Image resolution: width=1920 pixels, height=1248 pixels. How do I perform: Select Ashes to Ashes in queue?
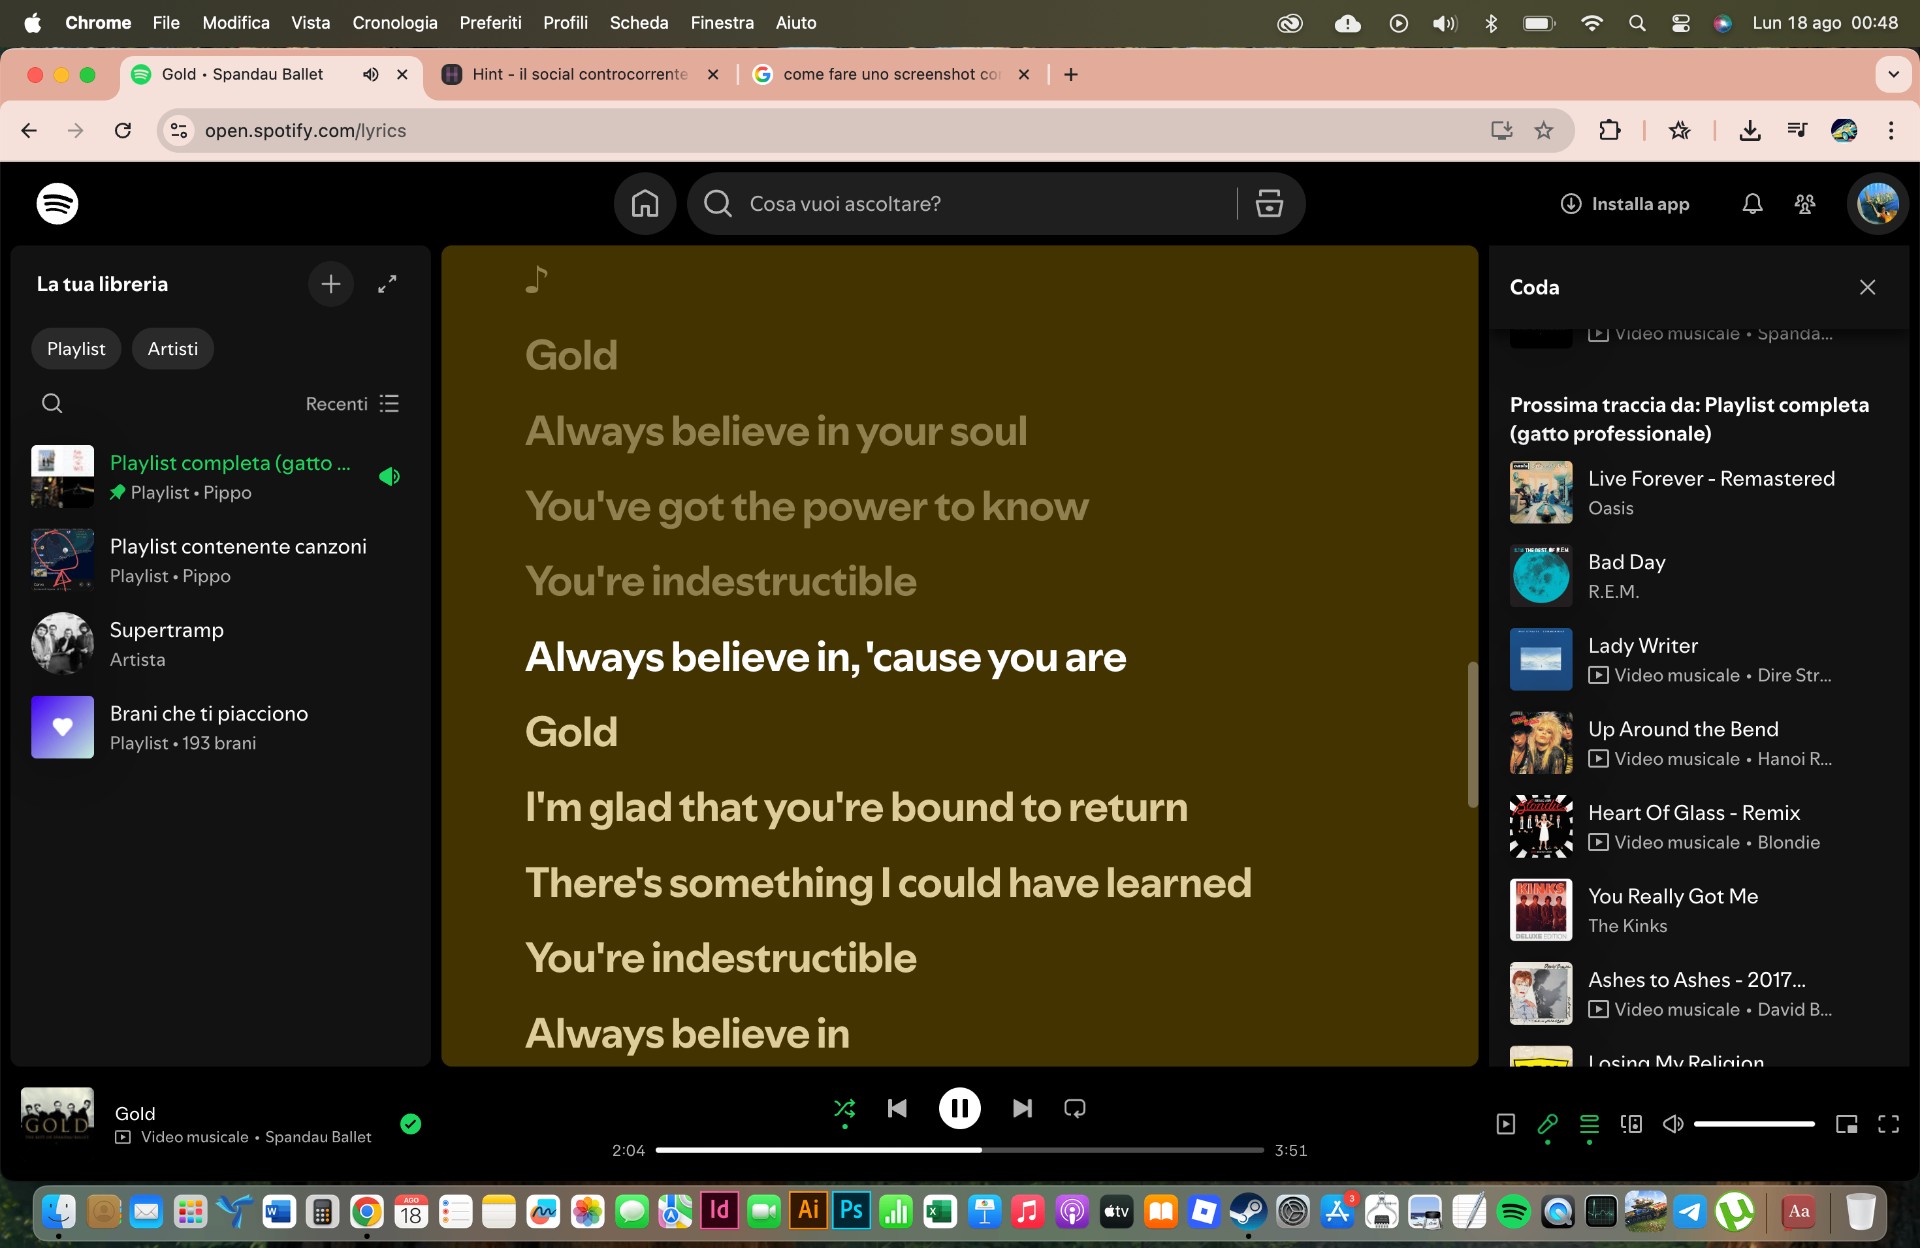(1698, 994)
